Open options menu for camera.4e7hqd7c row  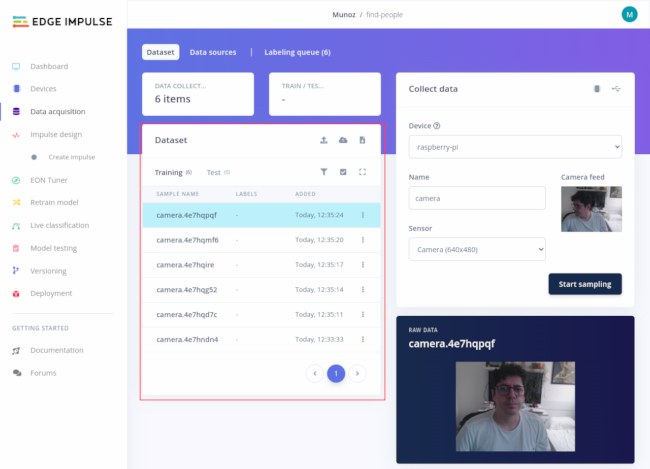362,315
